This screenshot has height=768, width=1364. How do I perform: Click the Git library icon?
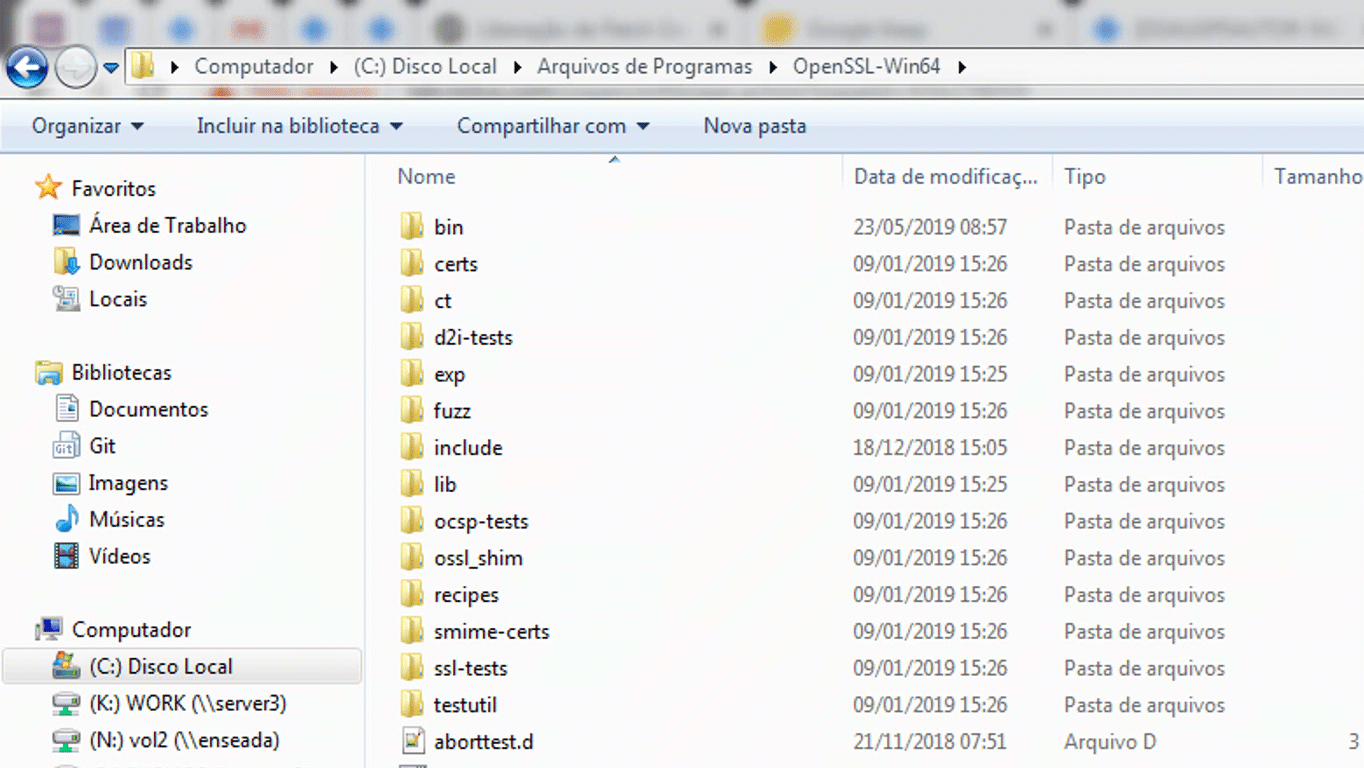click(x=66, y=446)
